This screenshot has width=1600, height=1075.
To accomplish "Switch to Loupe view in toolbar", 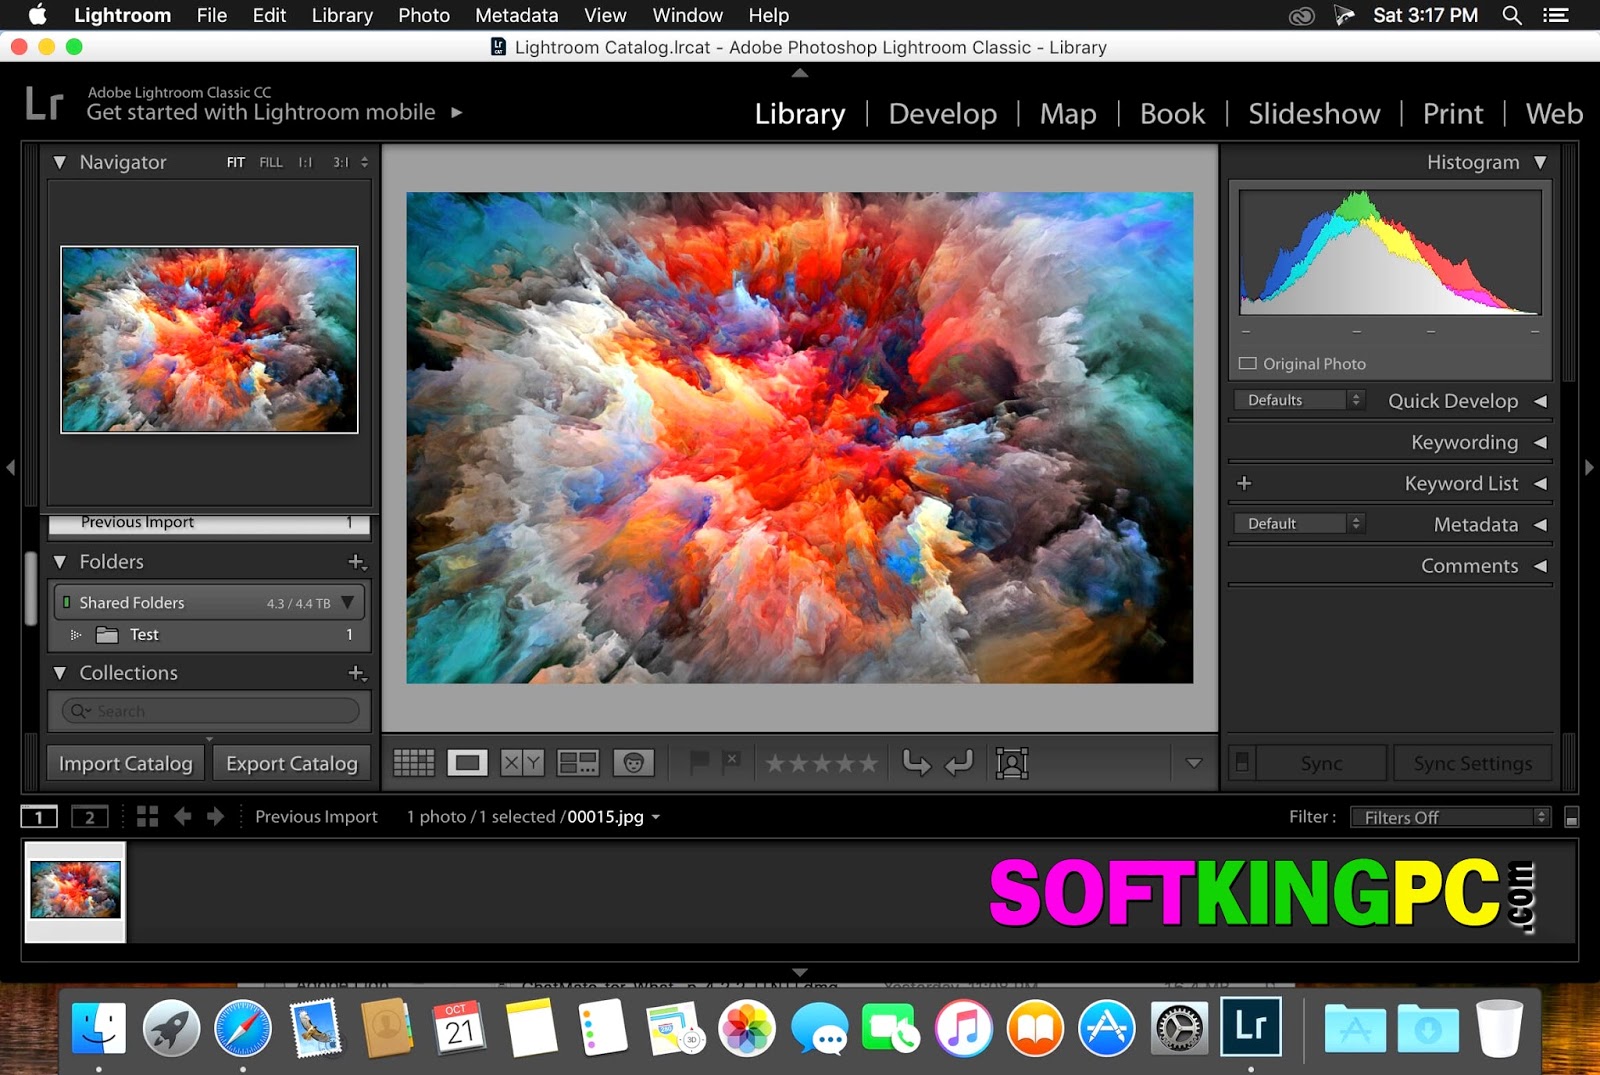I will click(467, 763).
